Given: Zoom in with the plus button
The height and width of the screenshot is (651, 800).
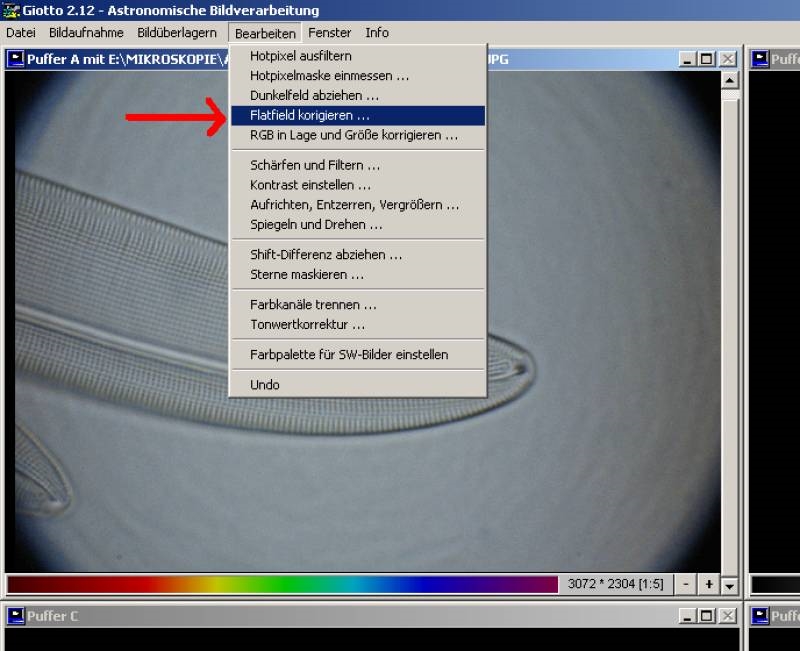Looking at the screenshot, I should (708, 584).
